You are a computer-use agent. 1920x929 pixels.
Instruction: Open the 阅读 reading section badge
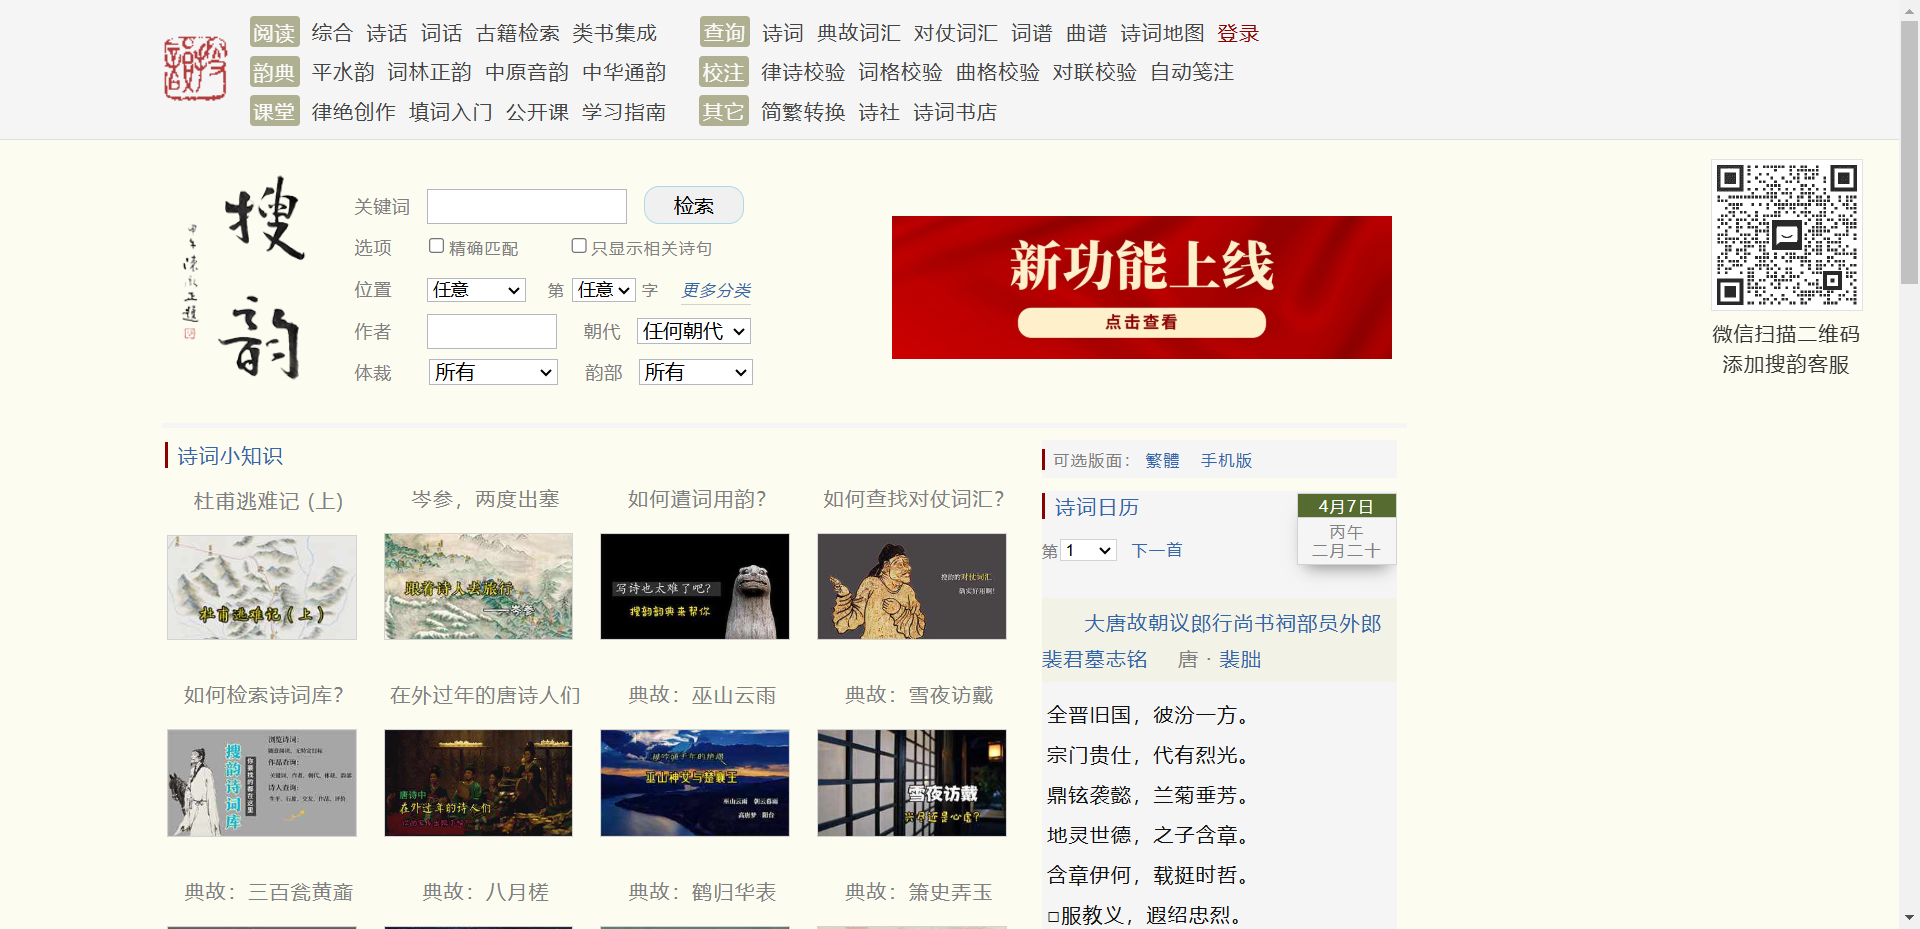point(273,32)
